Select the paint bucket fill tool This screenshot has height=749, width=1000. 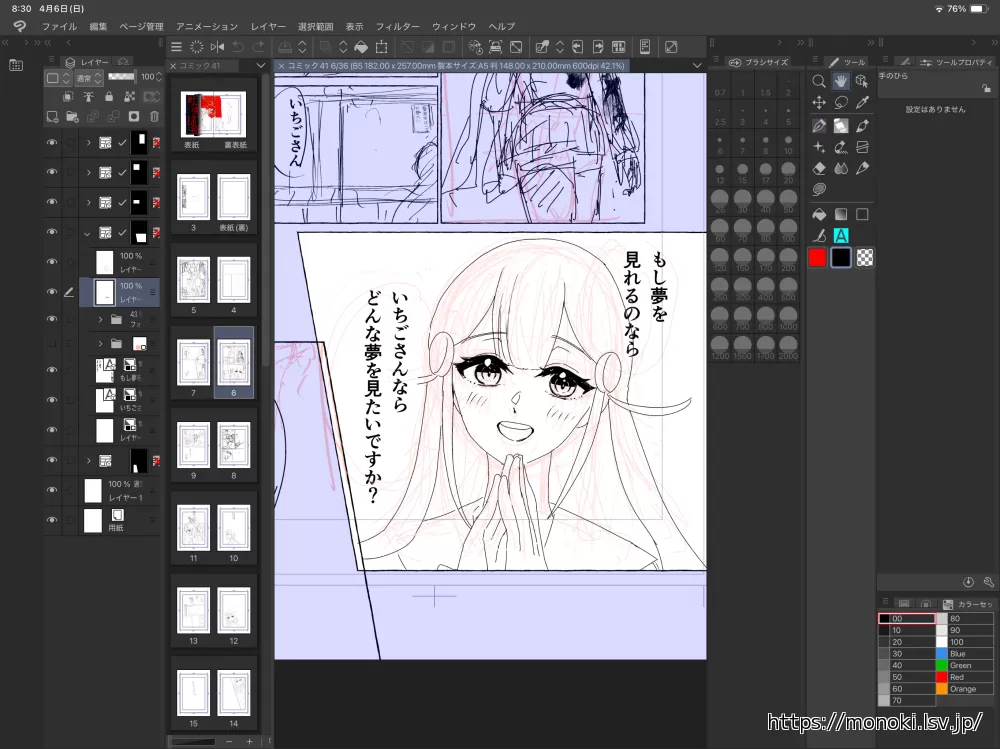[819, 214]
